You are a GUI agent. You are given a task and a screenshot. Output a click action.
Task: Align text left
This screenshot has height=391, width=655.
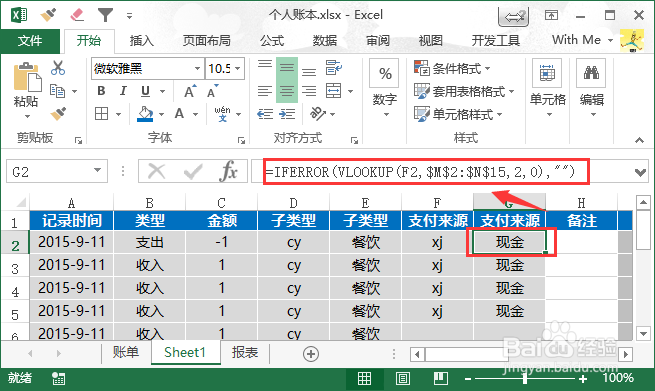coord(265,91)
